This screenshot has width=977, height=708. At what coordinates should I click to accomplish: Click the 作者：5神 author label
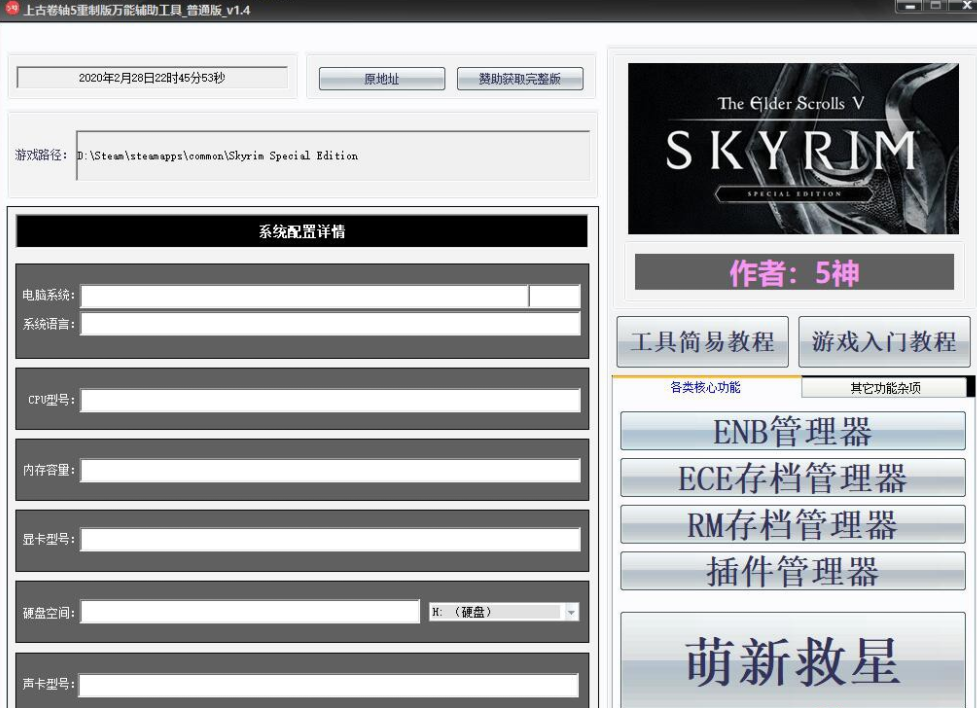pos(794,272)
